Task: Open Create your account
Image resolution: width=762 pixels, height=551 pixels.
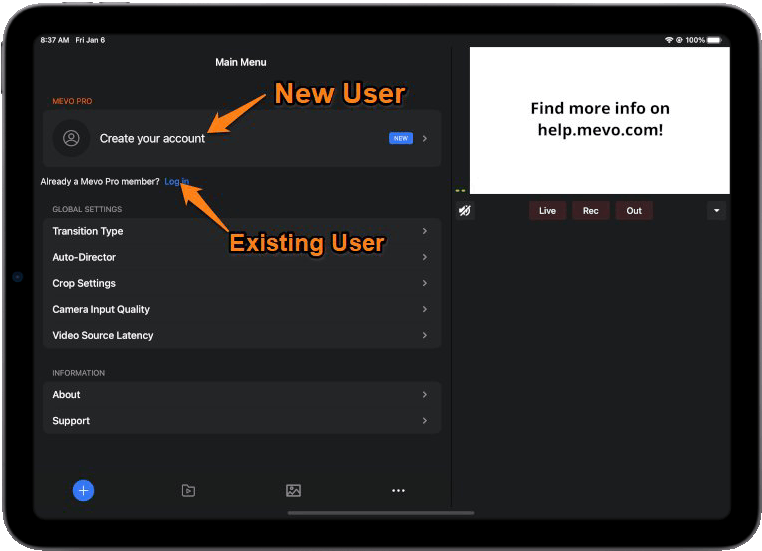Action: click(x=242, y=138)
